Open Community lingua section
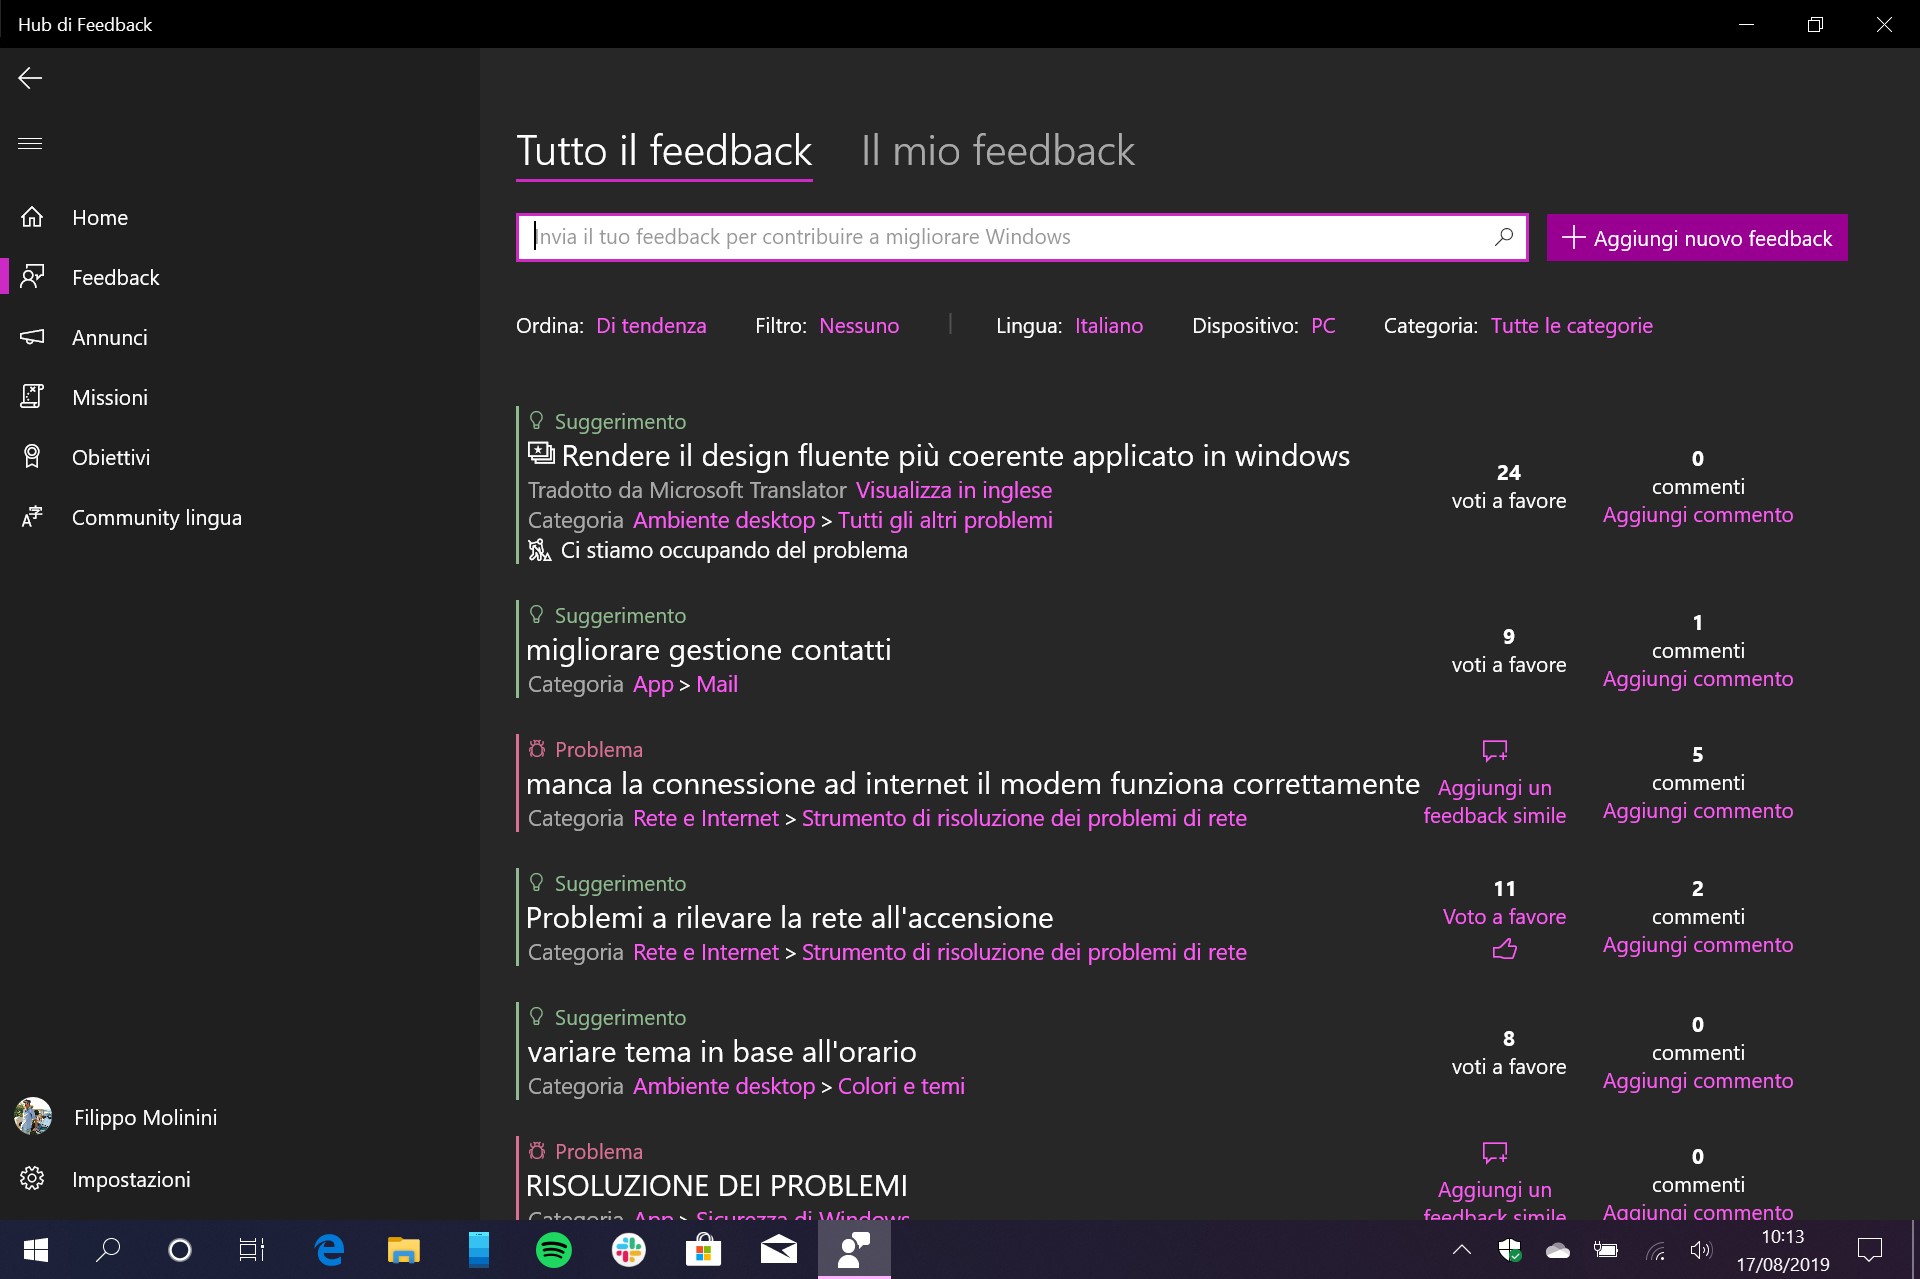The height and width of the screenshot is (1279, 1920). [154, 517]
